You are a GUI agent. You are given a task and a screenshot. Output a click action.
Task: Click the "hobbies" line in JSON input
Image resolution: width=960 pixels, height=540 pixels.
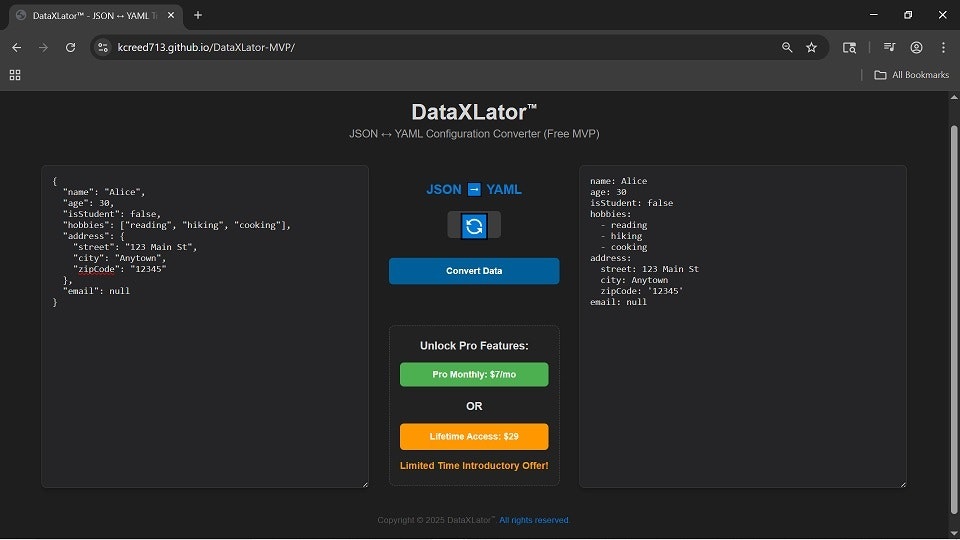pos(176,225)
